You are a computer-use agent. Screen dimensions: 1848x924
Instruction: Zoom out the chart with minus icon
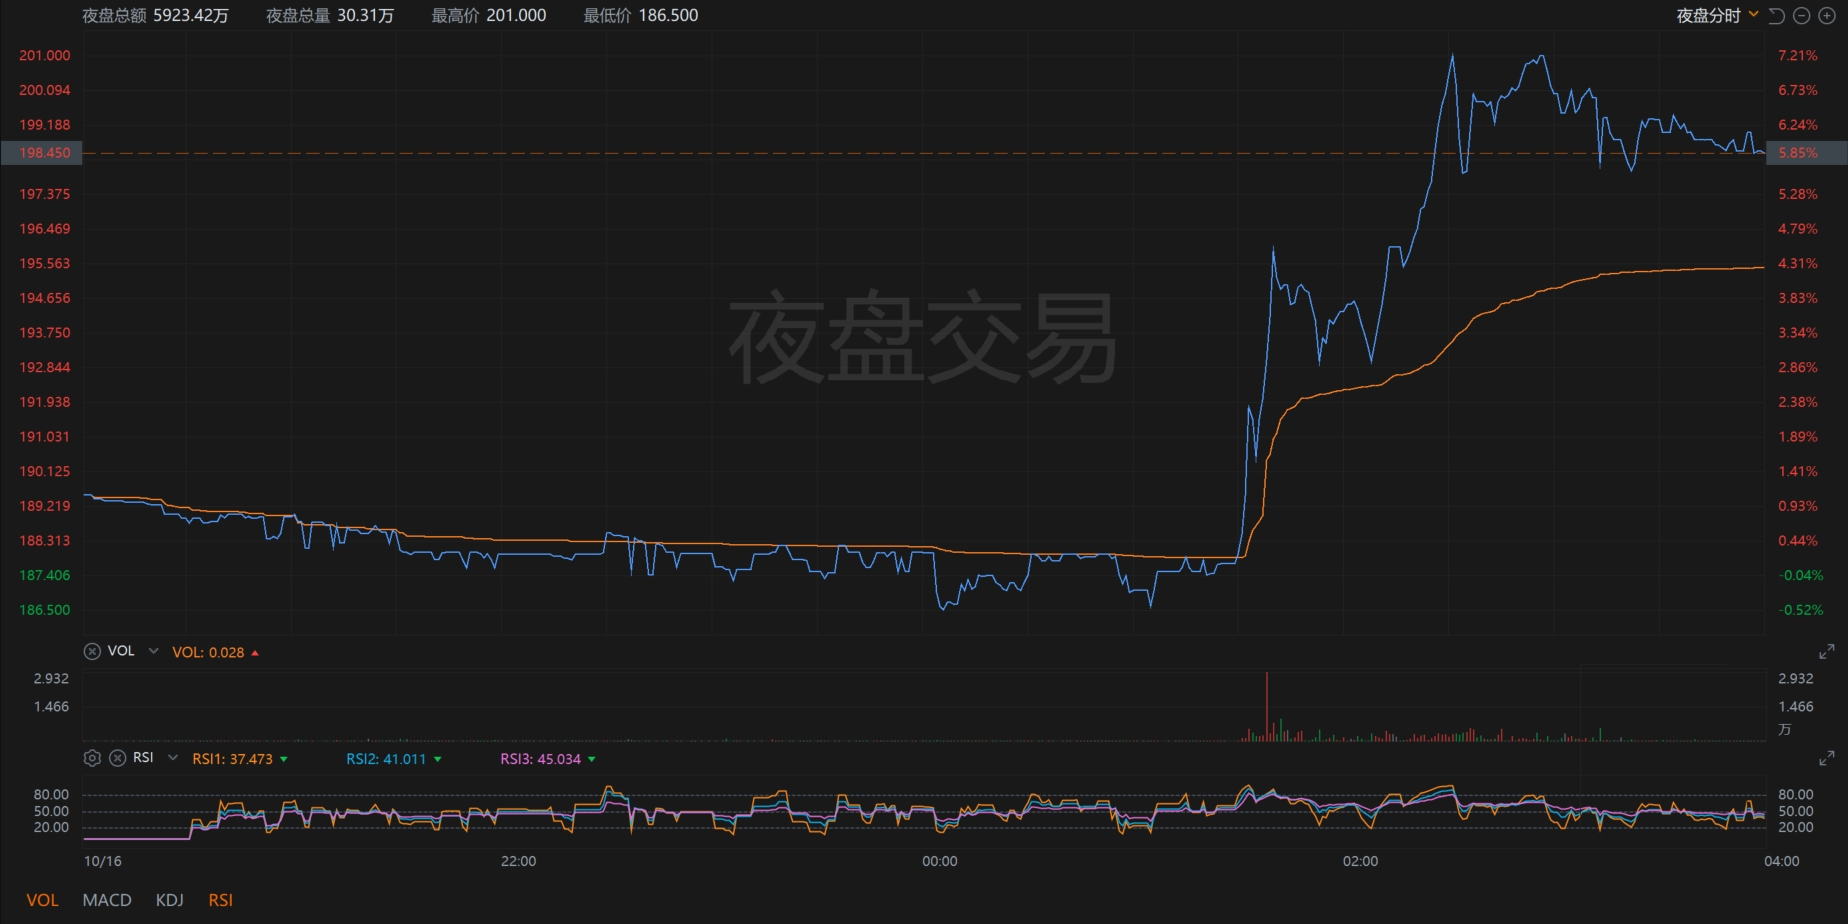pos(1802,16)
